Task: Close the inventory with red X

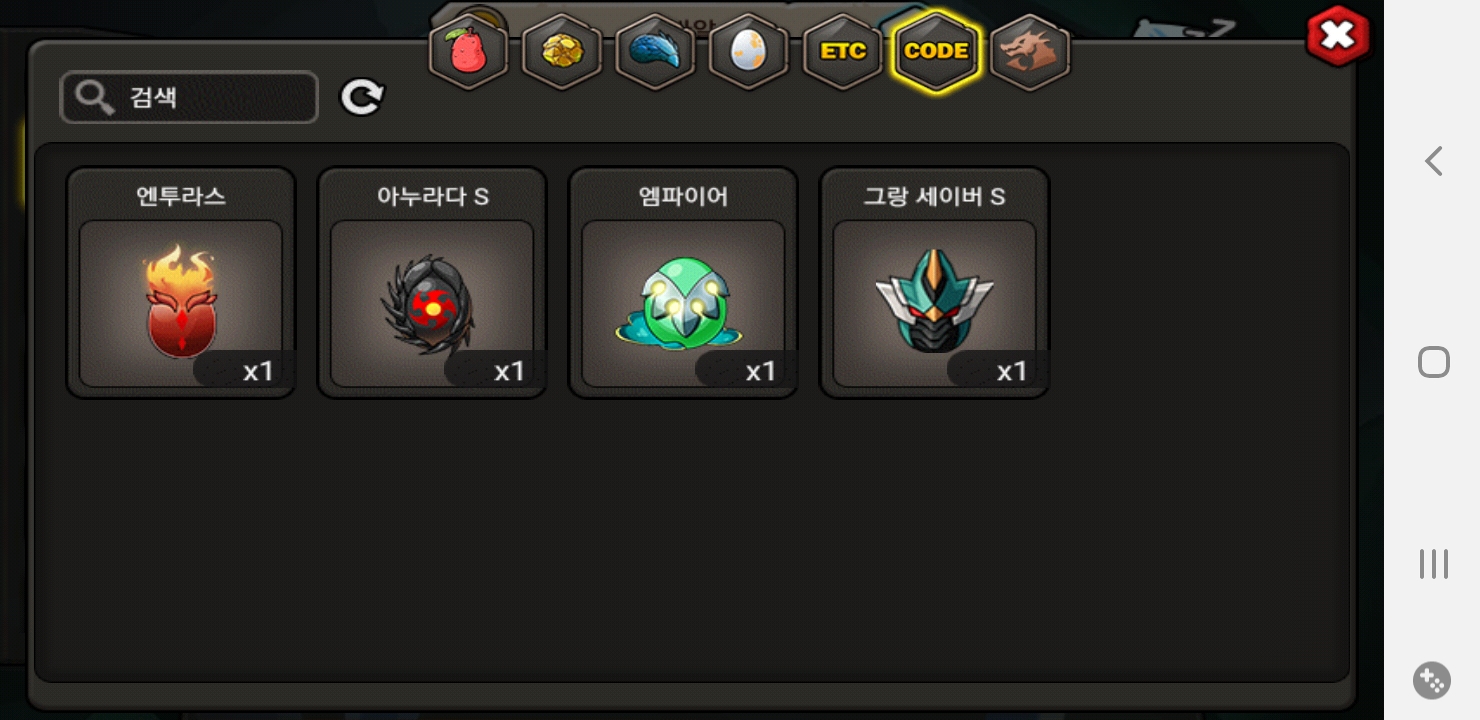Action: [x=1338, y=37]
